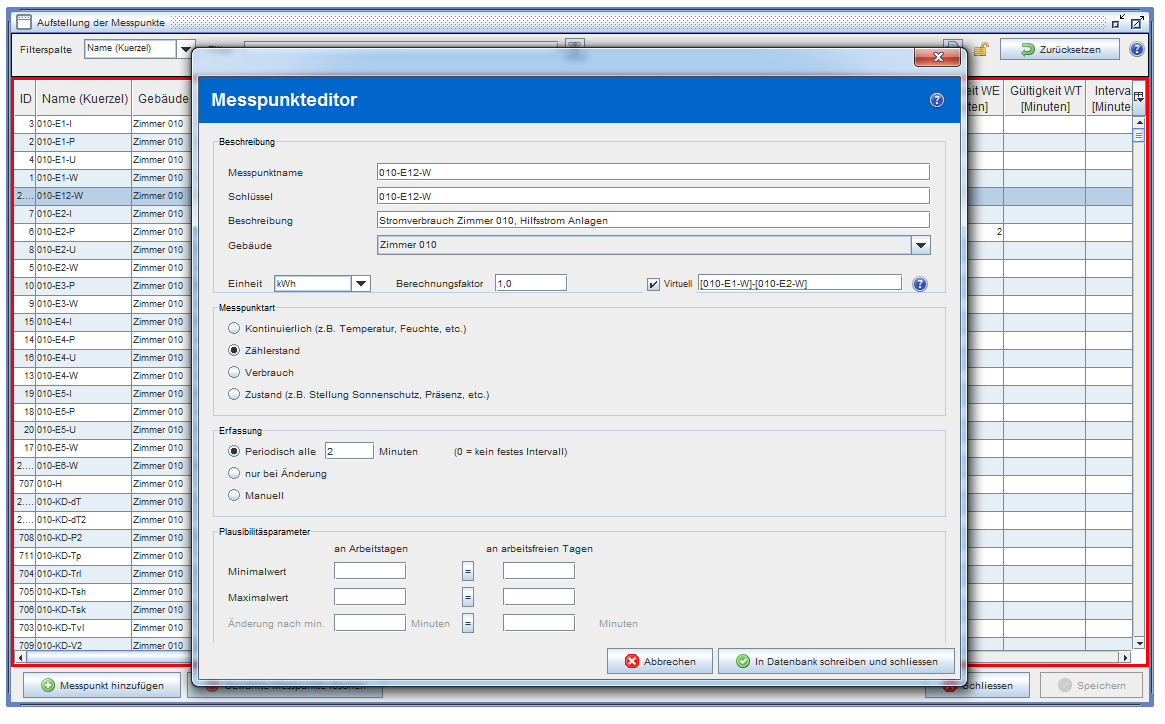Viewport: 1165px width, 724px height.
Task: Expand the Einheit unit dropdown
Action: point(361,284)
